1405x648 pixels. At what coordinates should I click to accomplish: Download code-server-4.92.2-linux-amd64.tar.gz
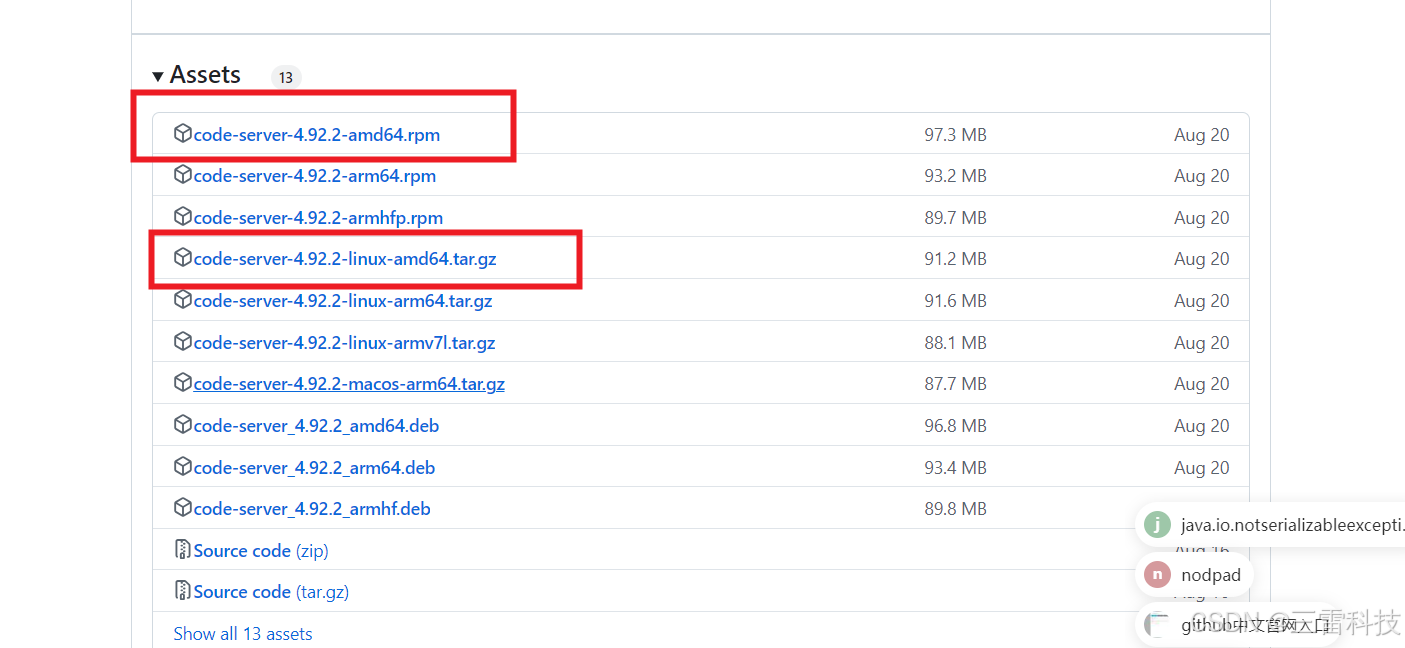[x=345, y=259]
